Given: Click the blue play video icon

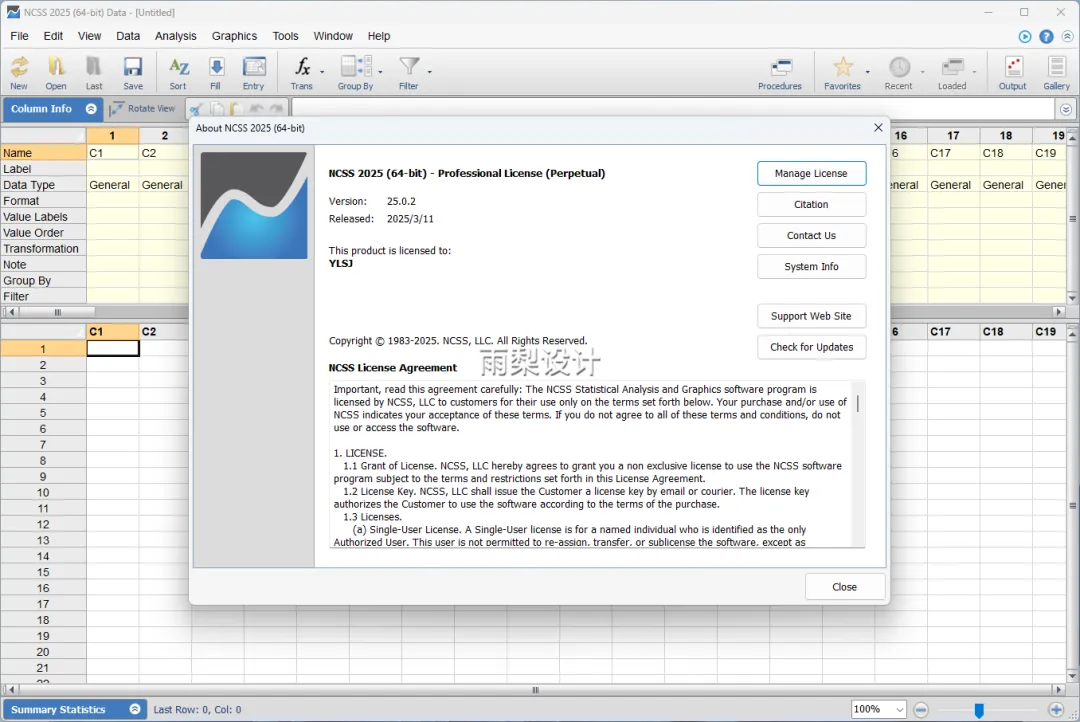Looking at the screenshot, I should click(1025, 37).
